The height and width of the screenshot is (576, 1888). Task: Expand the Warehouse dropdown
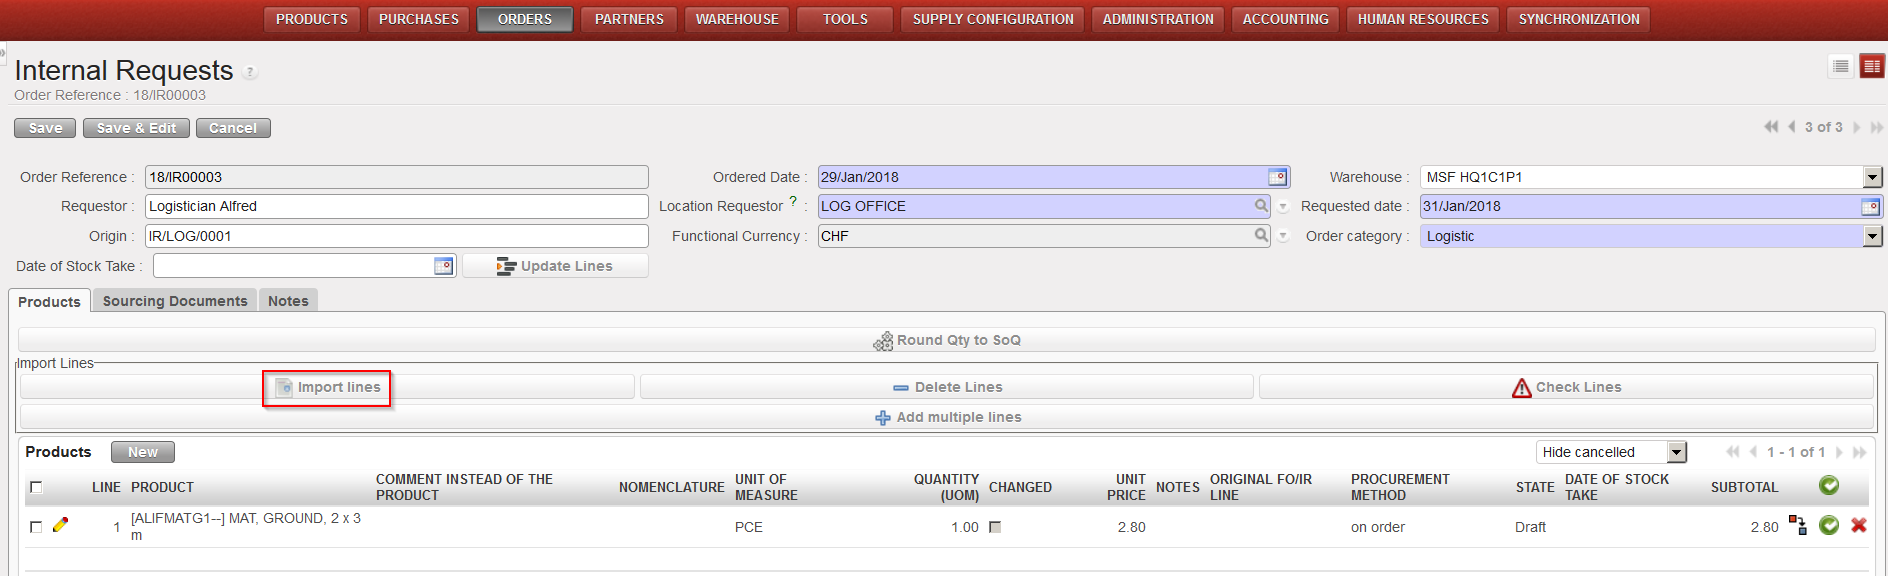(x=1872, y=177)
